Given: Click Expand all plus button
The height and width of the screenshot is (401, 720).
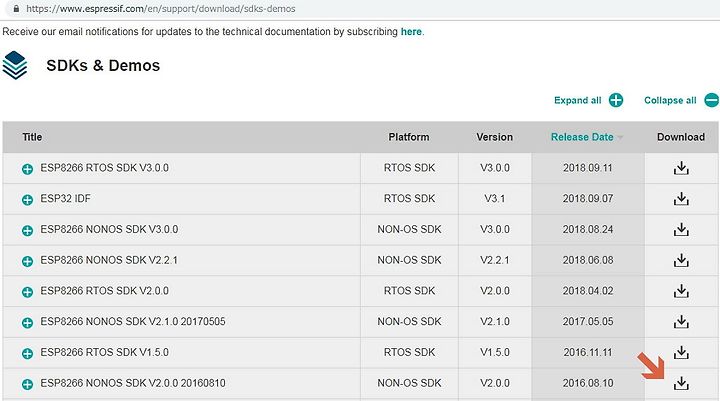Looking at the screenshot, I should [x=616, y=100].
